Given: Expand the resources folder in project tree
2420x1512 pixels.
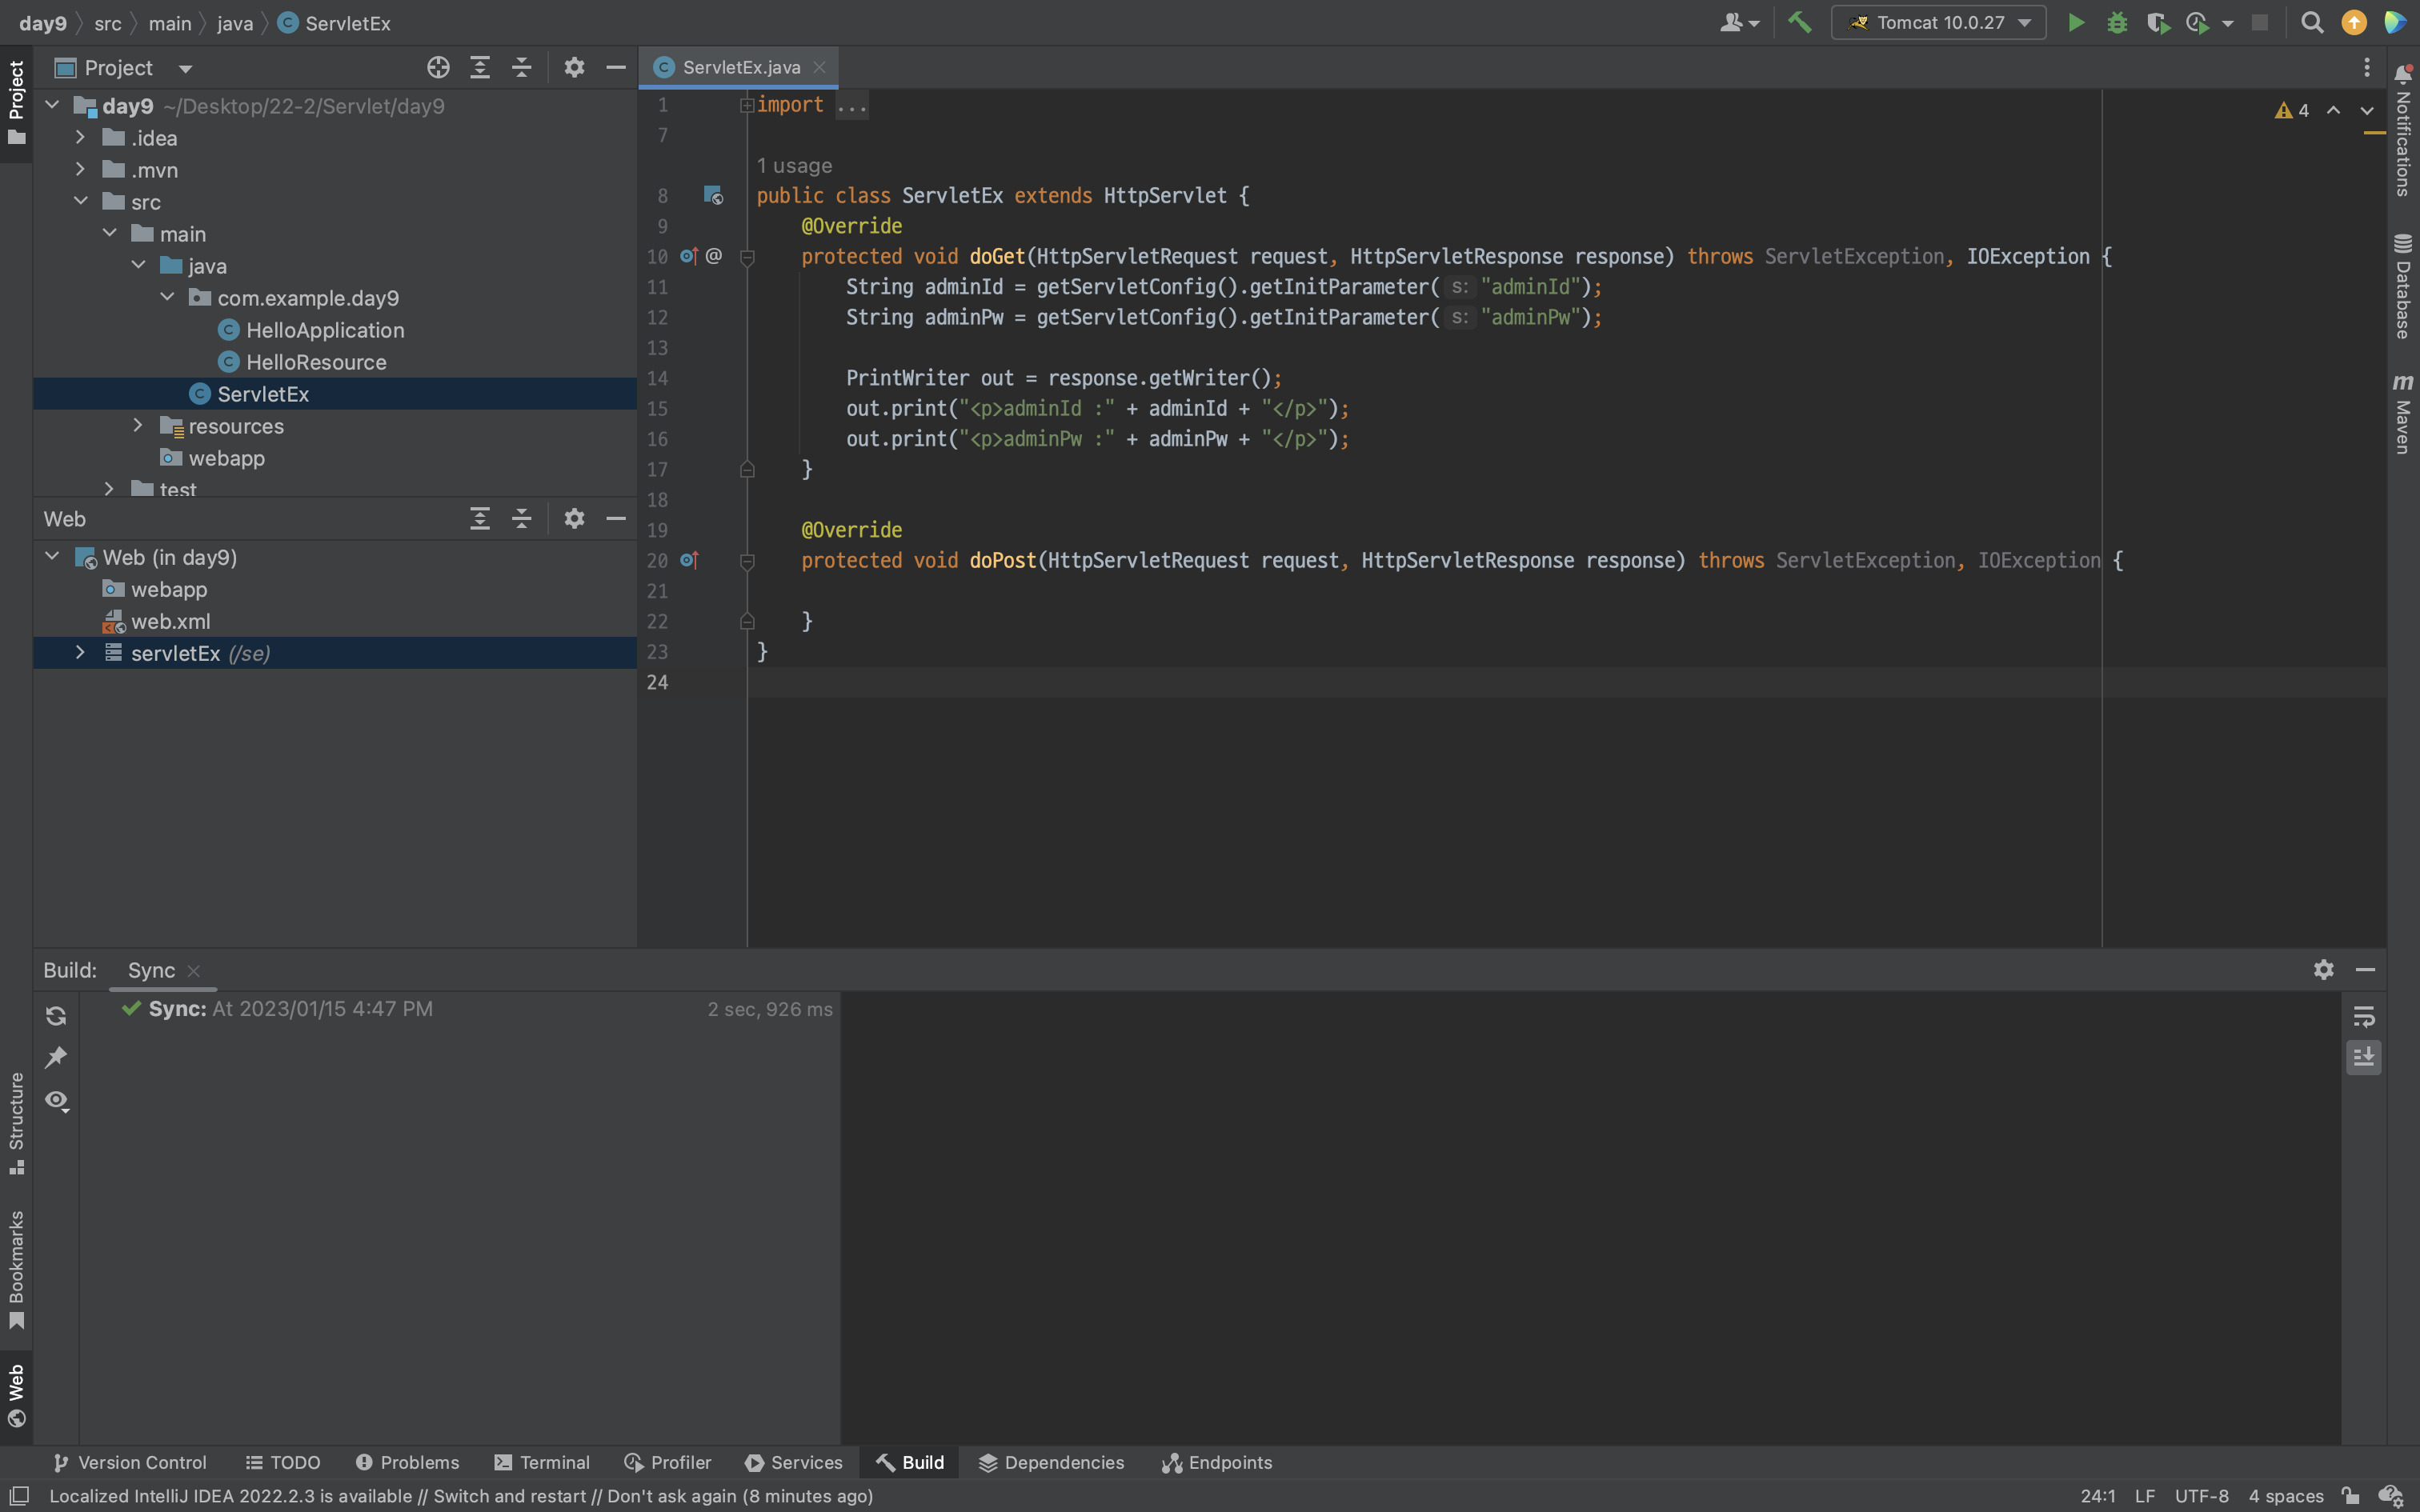Looking at the screenshot, I should 138,426.
